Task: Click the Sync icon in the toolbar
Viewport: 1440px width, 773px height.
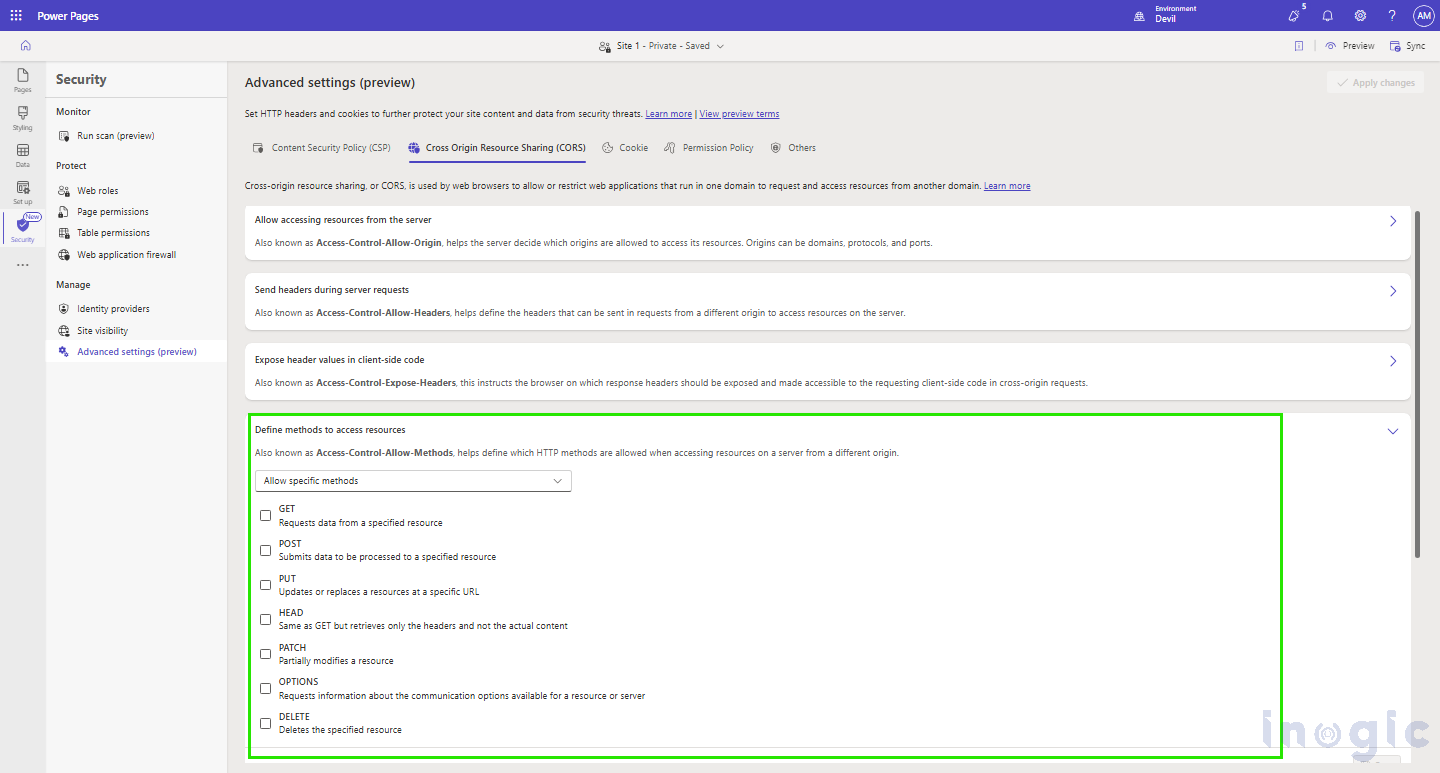Action: [x=1395, y=46]
